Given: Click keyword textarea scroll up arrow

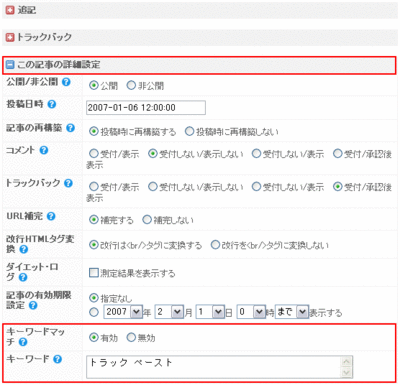Looking at the screenshot, I should 346,362.
